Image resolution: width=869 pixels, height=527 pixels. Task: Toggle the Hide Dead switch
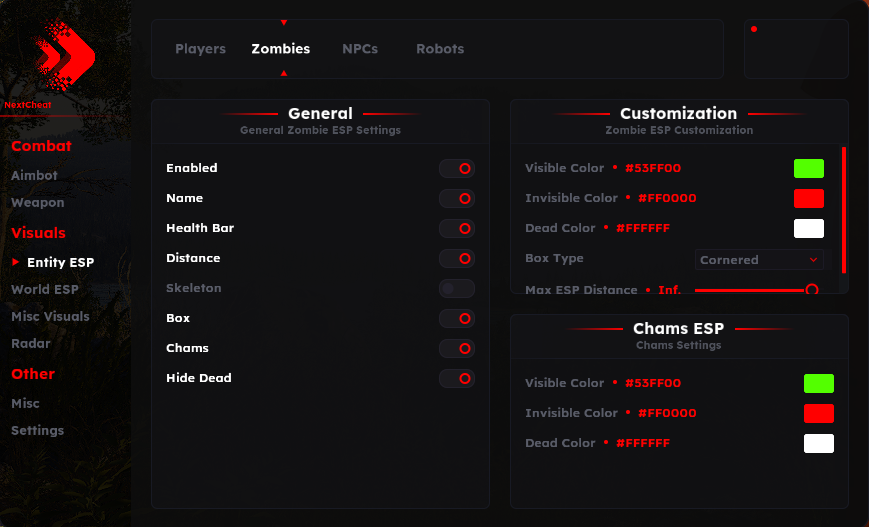click(457, 378)
